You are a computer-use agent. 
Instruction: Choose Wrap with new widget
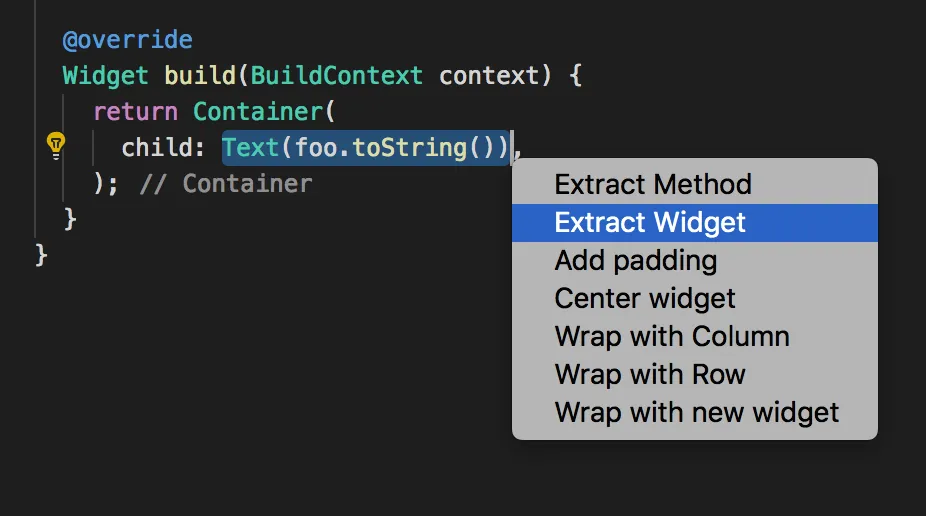[696, 412]
